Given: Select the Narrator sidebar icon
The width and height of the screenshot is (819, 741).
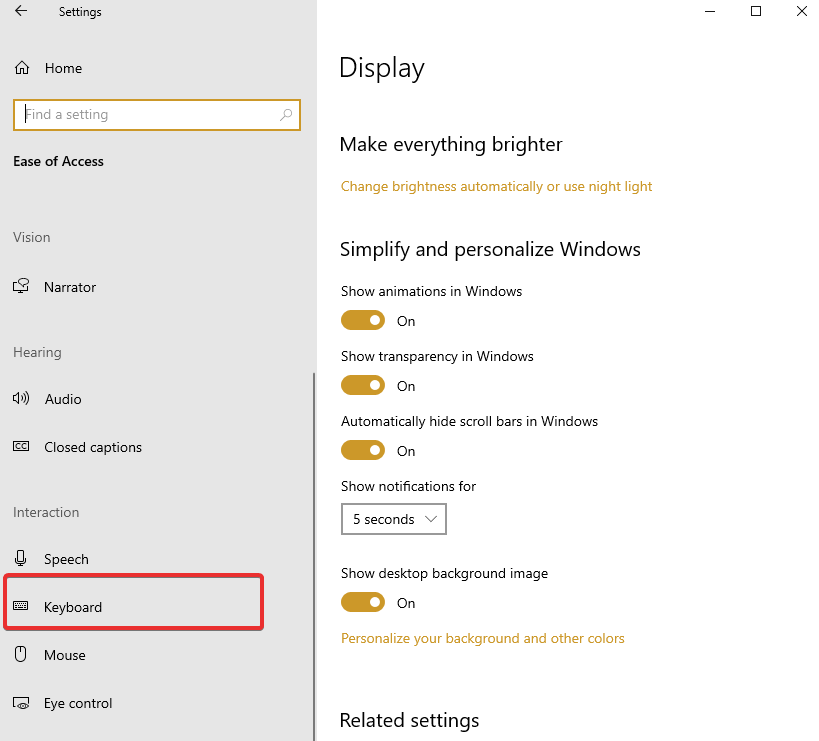Looking at the screenshot, I should coord(21,287).
